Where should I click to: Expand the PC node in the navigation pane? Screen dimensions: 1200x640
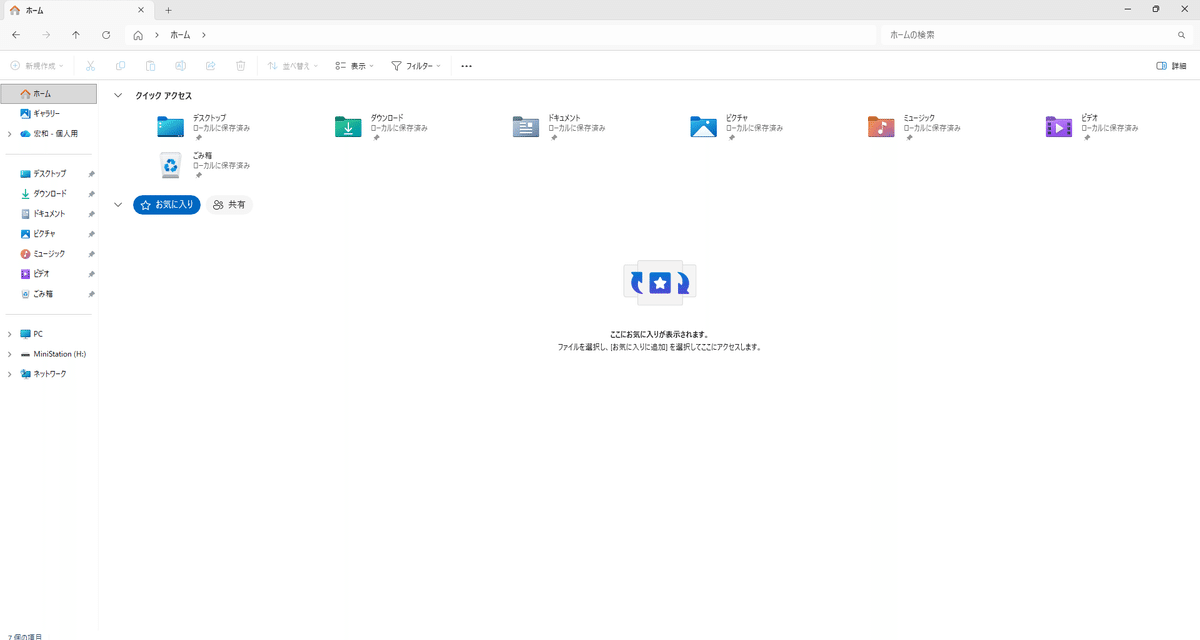click(10, 333)
